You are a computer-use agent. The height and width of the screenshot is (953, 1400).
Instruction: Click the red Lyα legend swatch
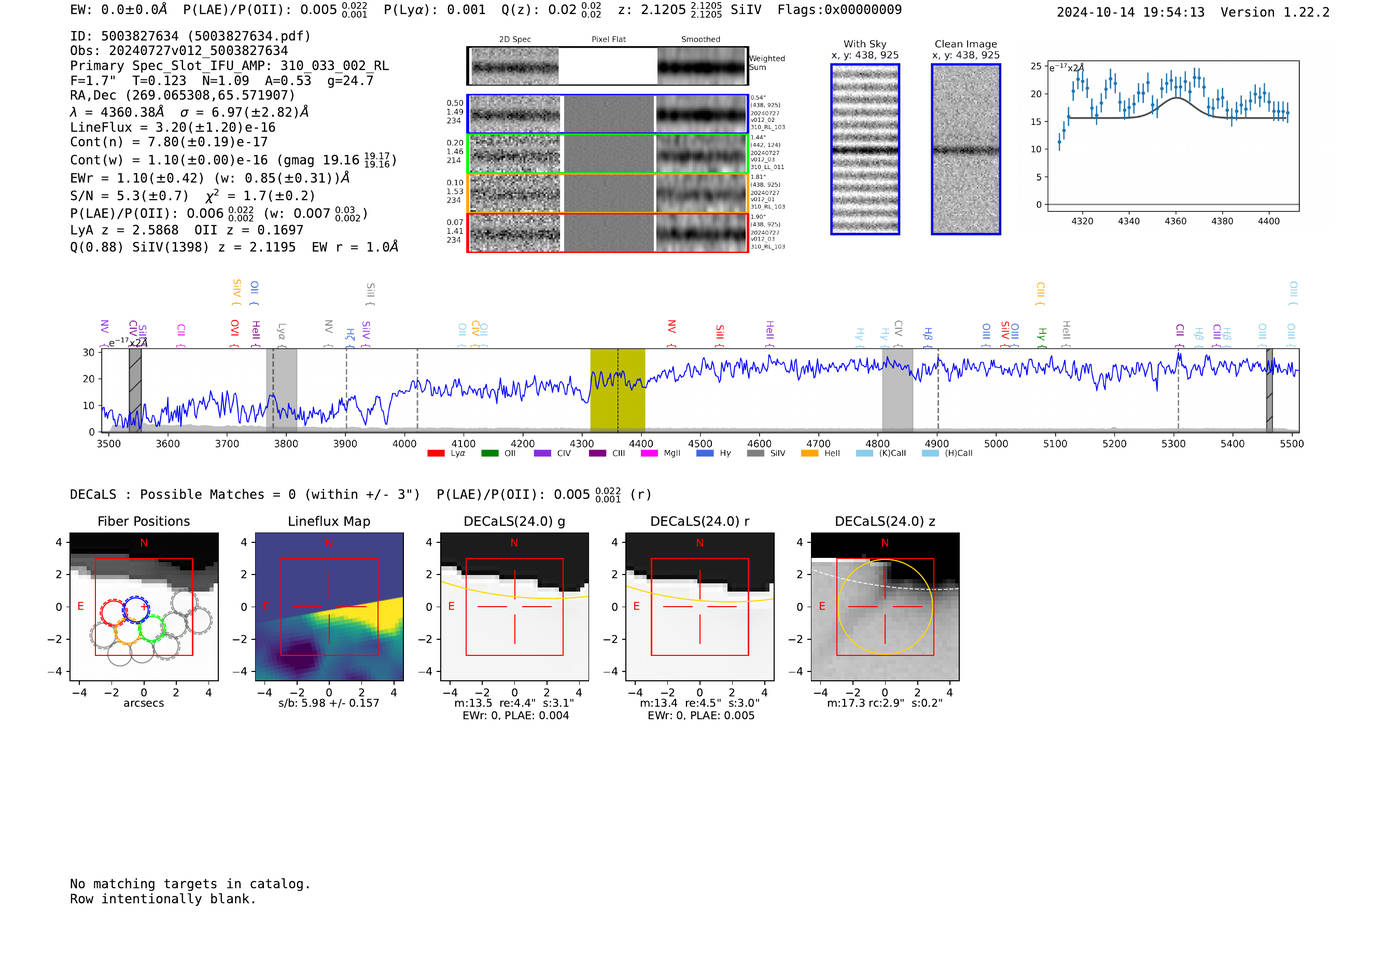[x=436, y=453]
